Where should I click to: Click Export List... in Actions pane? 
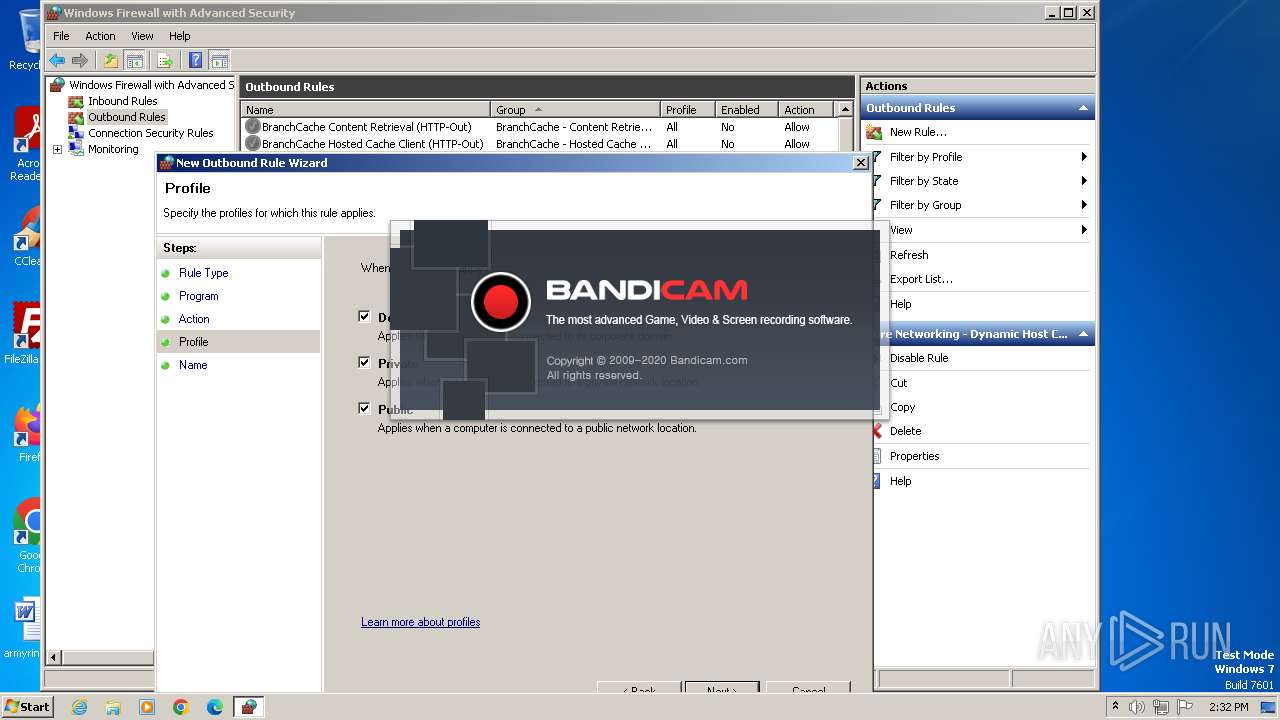point(921,279)
